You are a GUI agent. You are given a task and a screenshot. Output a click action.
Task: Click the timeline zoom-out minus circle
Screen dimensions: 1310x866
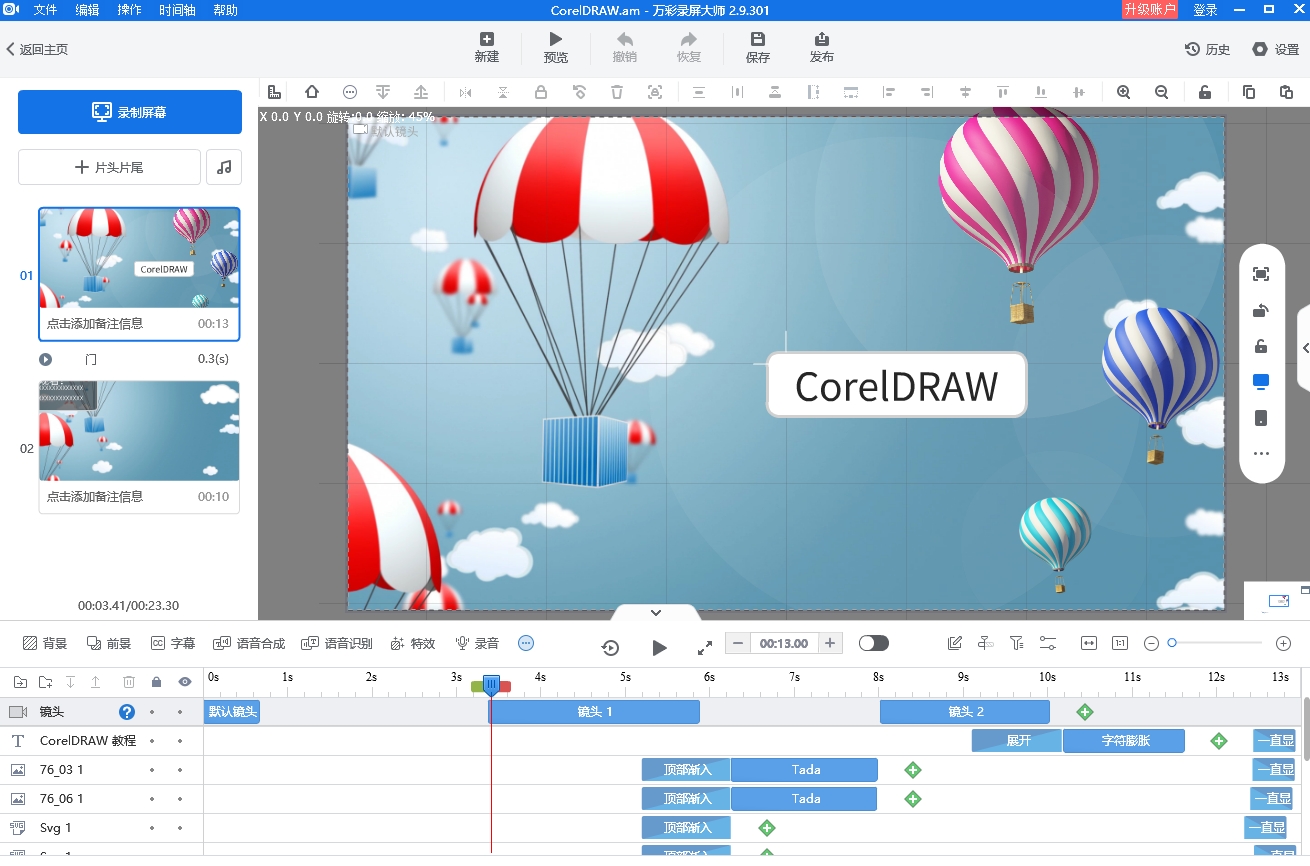tap(1151, 643)
